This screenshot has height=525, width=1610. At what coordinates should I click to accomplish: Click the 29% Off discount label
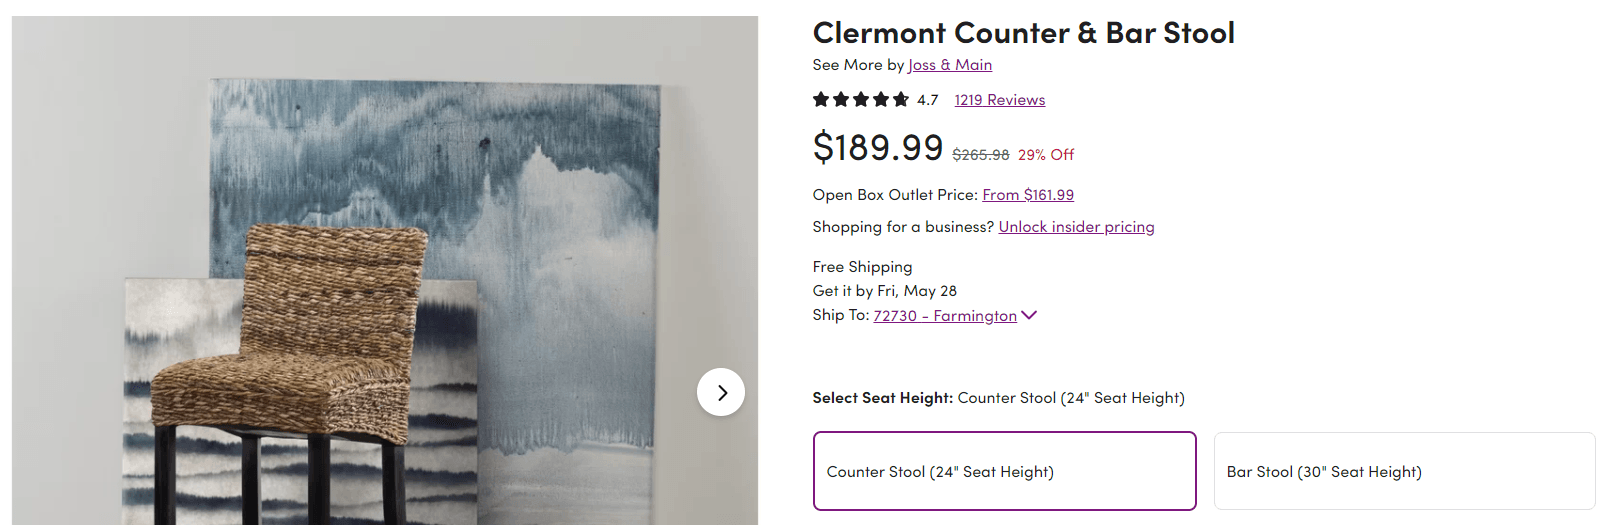point(1046,155)
